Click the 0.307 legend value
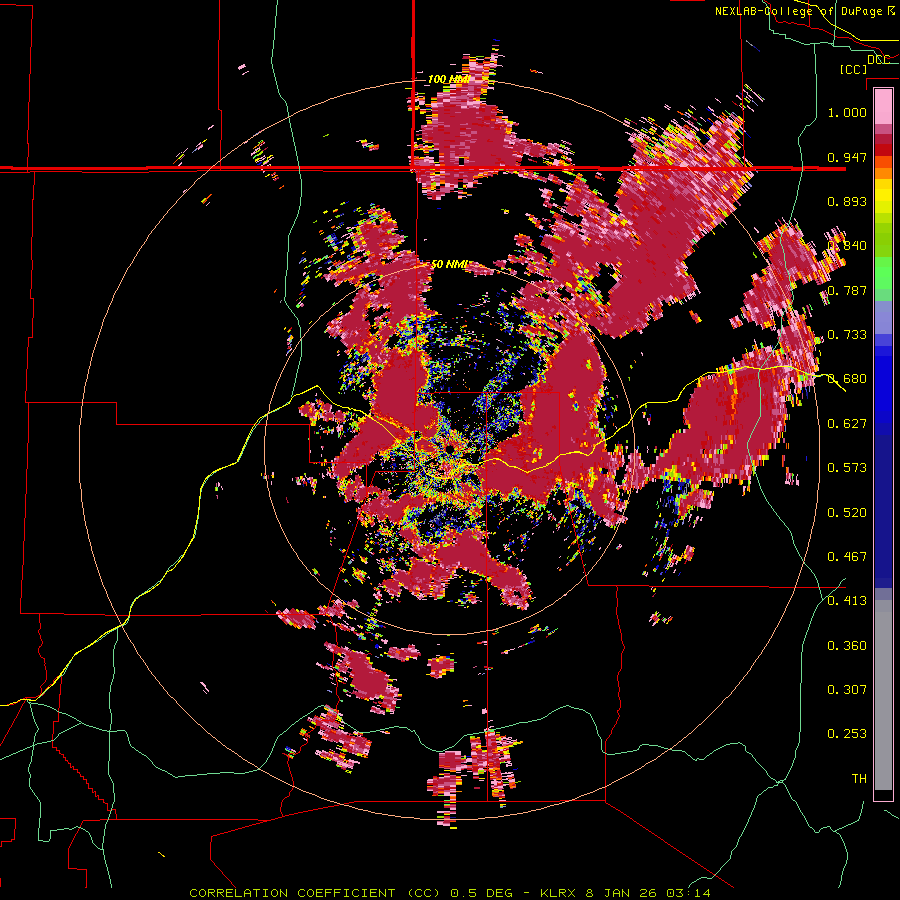Screen dimensions: 900x900 [847, 690]
